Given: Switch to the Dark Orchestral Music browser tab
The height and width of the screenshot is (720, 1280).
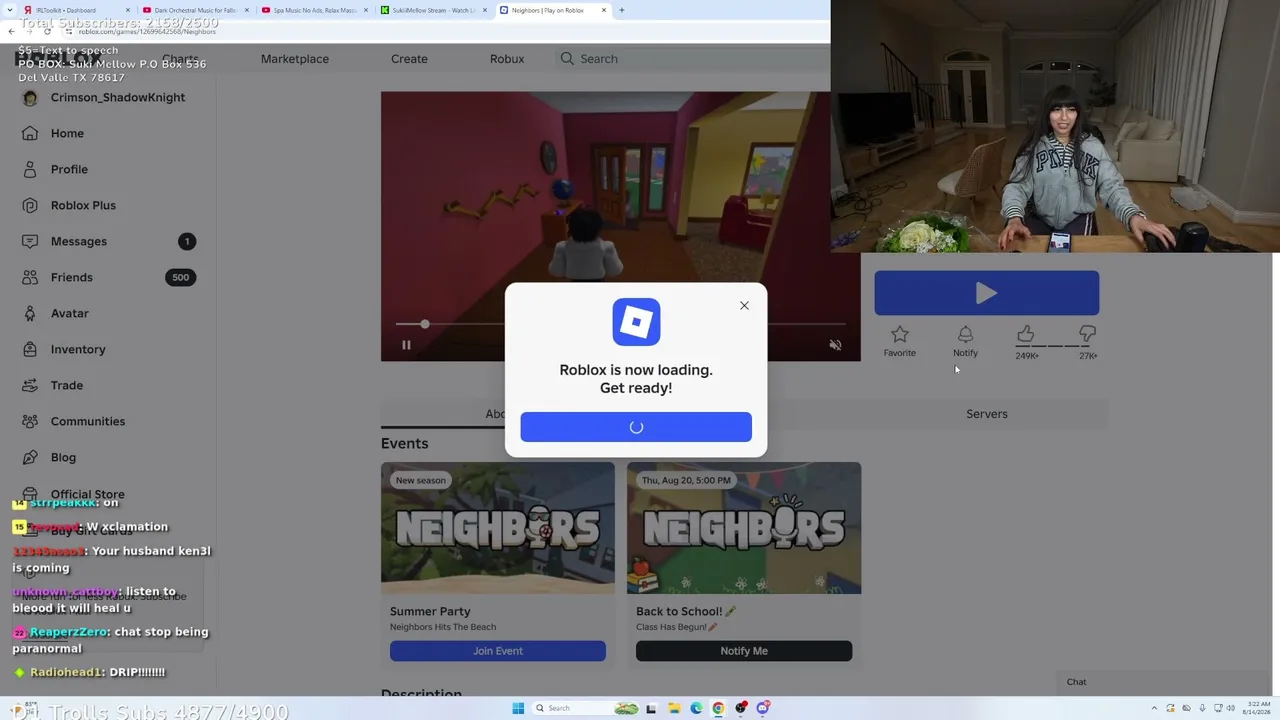Looking at the screenshot, I should click(197, 10).
